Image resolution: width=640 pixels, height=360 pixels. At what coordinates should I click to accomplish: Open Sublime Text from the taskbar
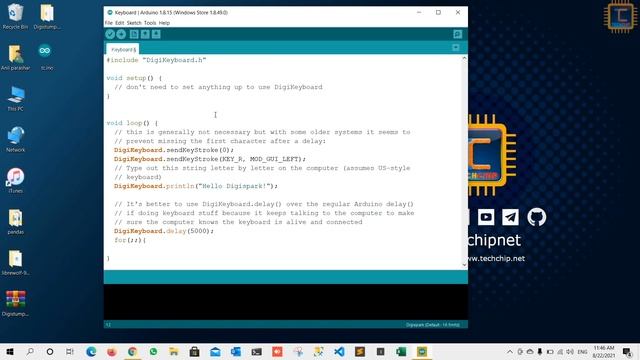pyautogui.click(x=360, y=351)
